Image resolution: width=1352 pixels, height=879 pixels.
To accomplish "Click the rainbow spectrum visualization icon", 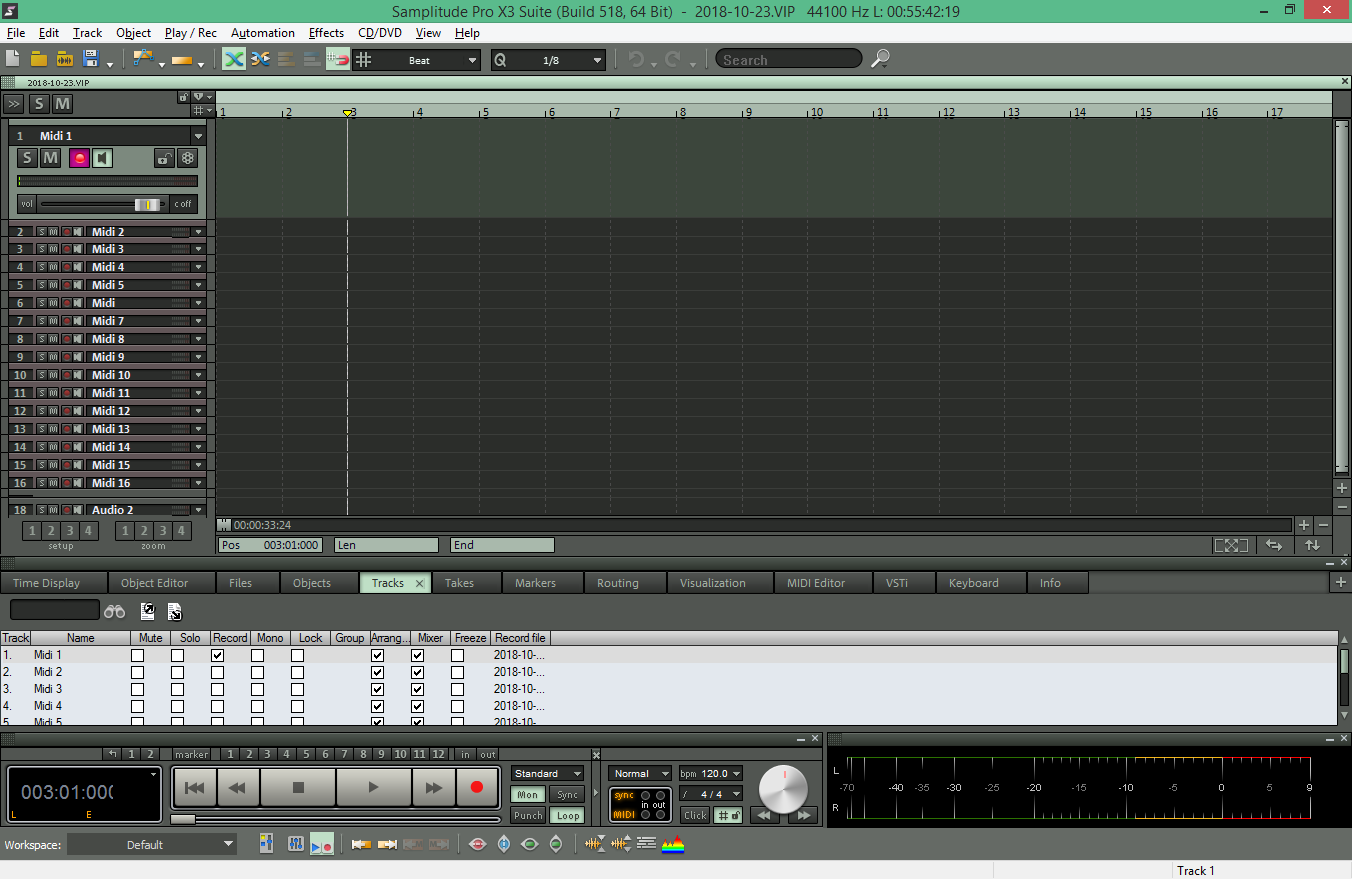I will 673,843.
